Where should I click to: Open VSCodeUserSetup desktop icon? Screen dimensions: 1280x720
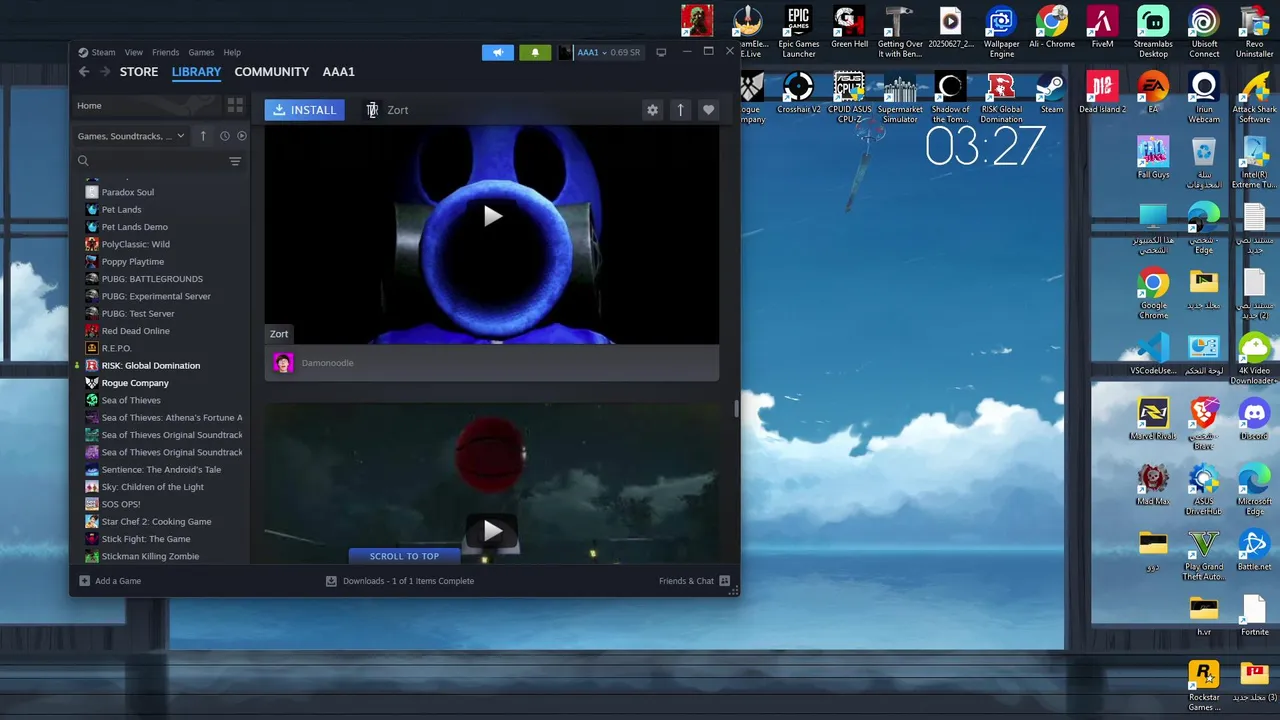[x=1153, y=354]
